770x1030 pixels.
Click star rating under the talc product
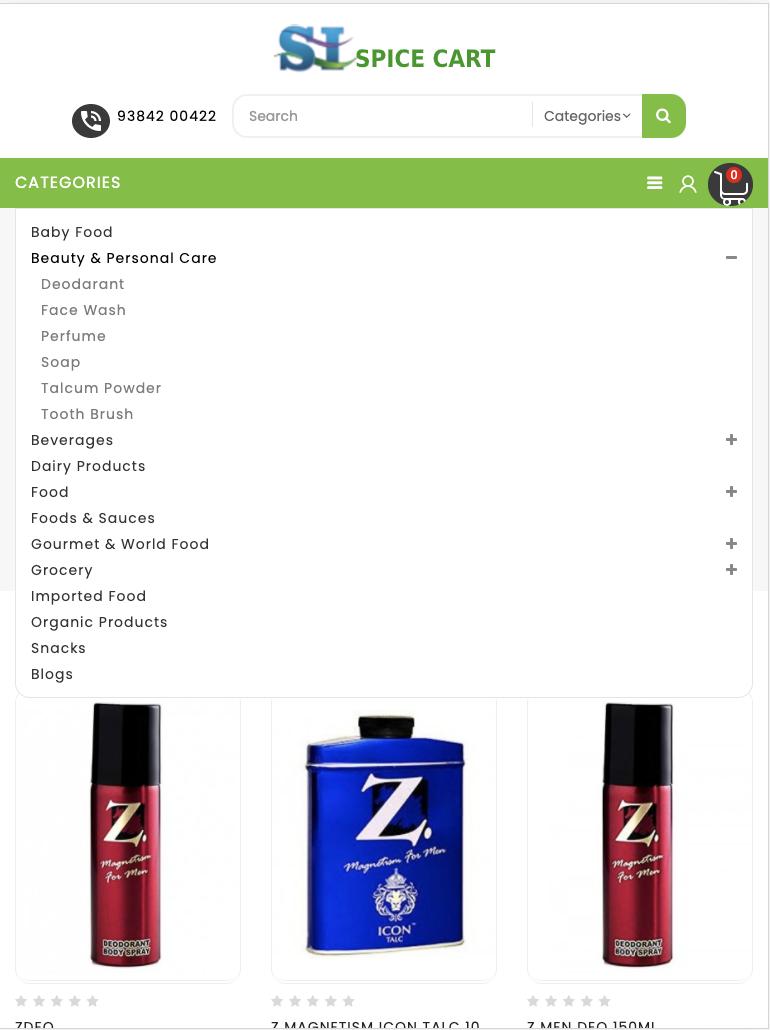tap(313, 1001)
